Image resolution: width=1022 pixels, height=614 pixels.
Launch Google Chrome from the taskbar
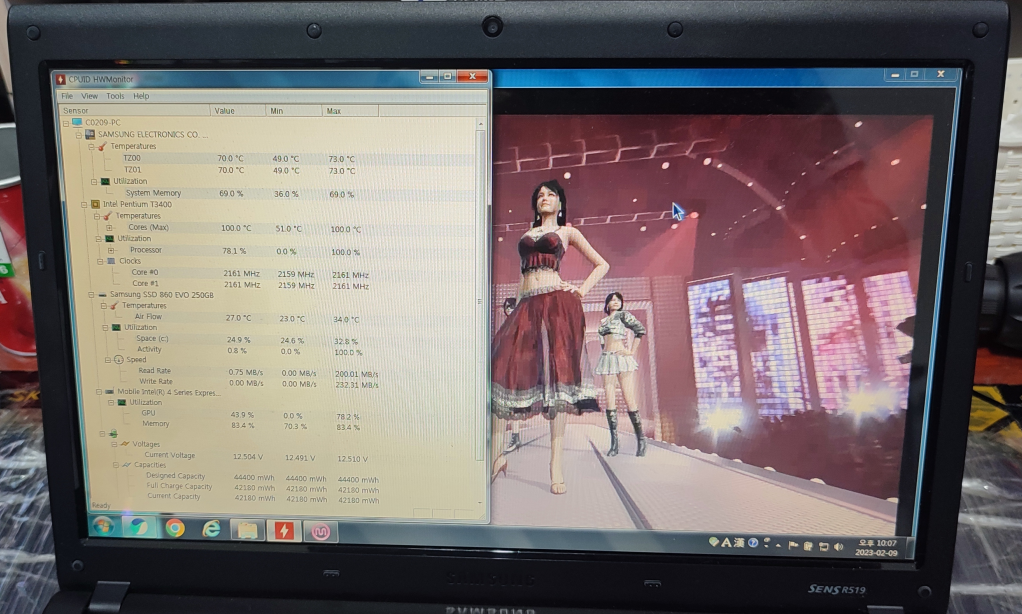tap(174, 527)
